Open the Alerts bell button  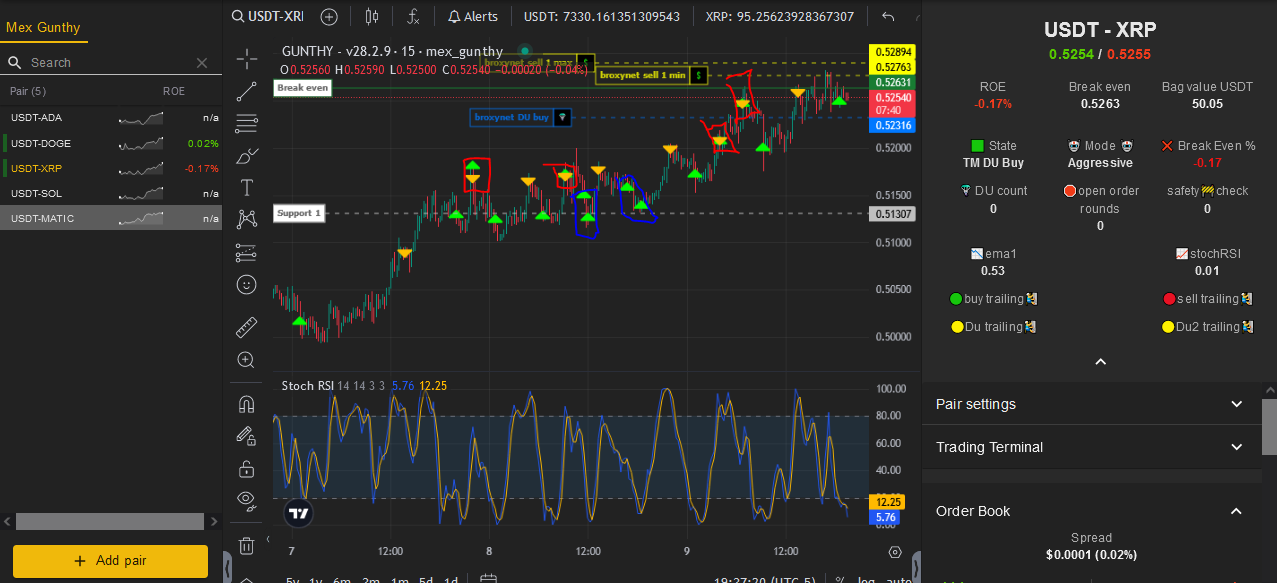(473, 17)
